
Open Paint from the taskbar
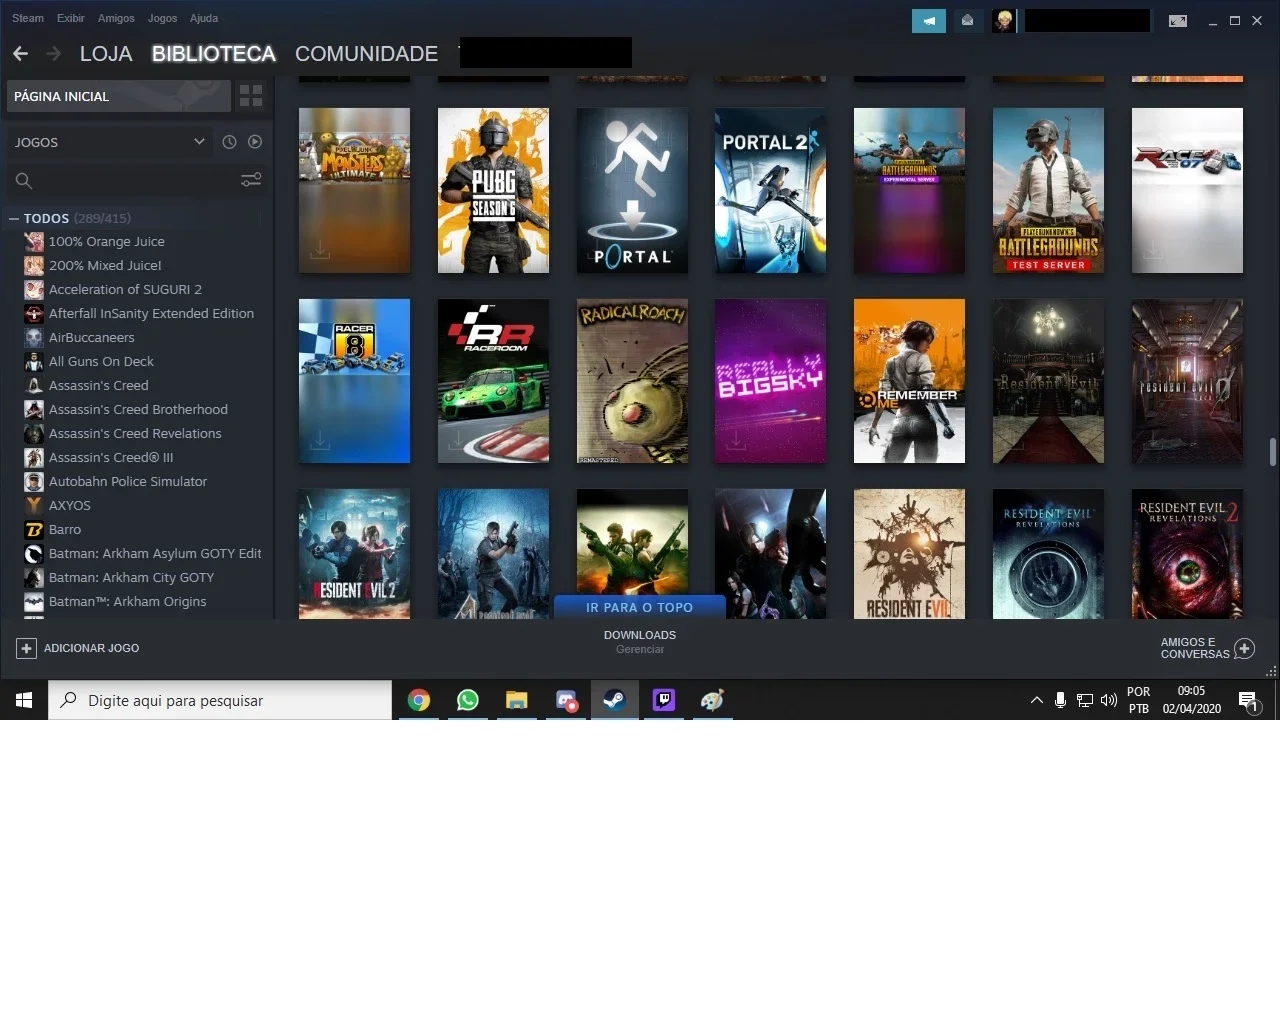click(712, 700)
